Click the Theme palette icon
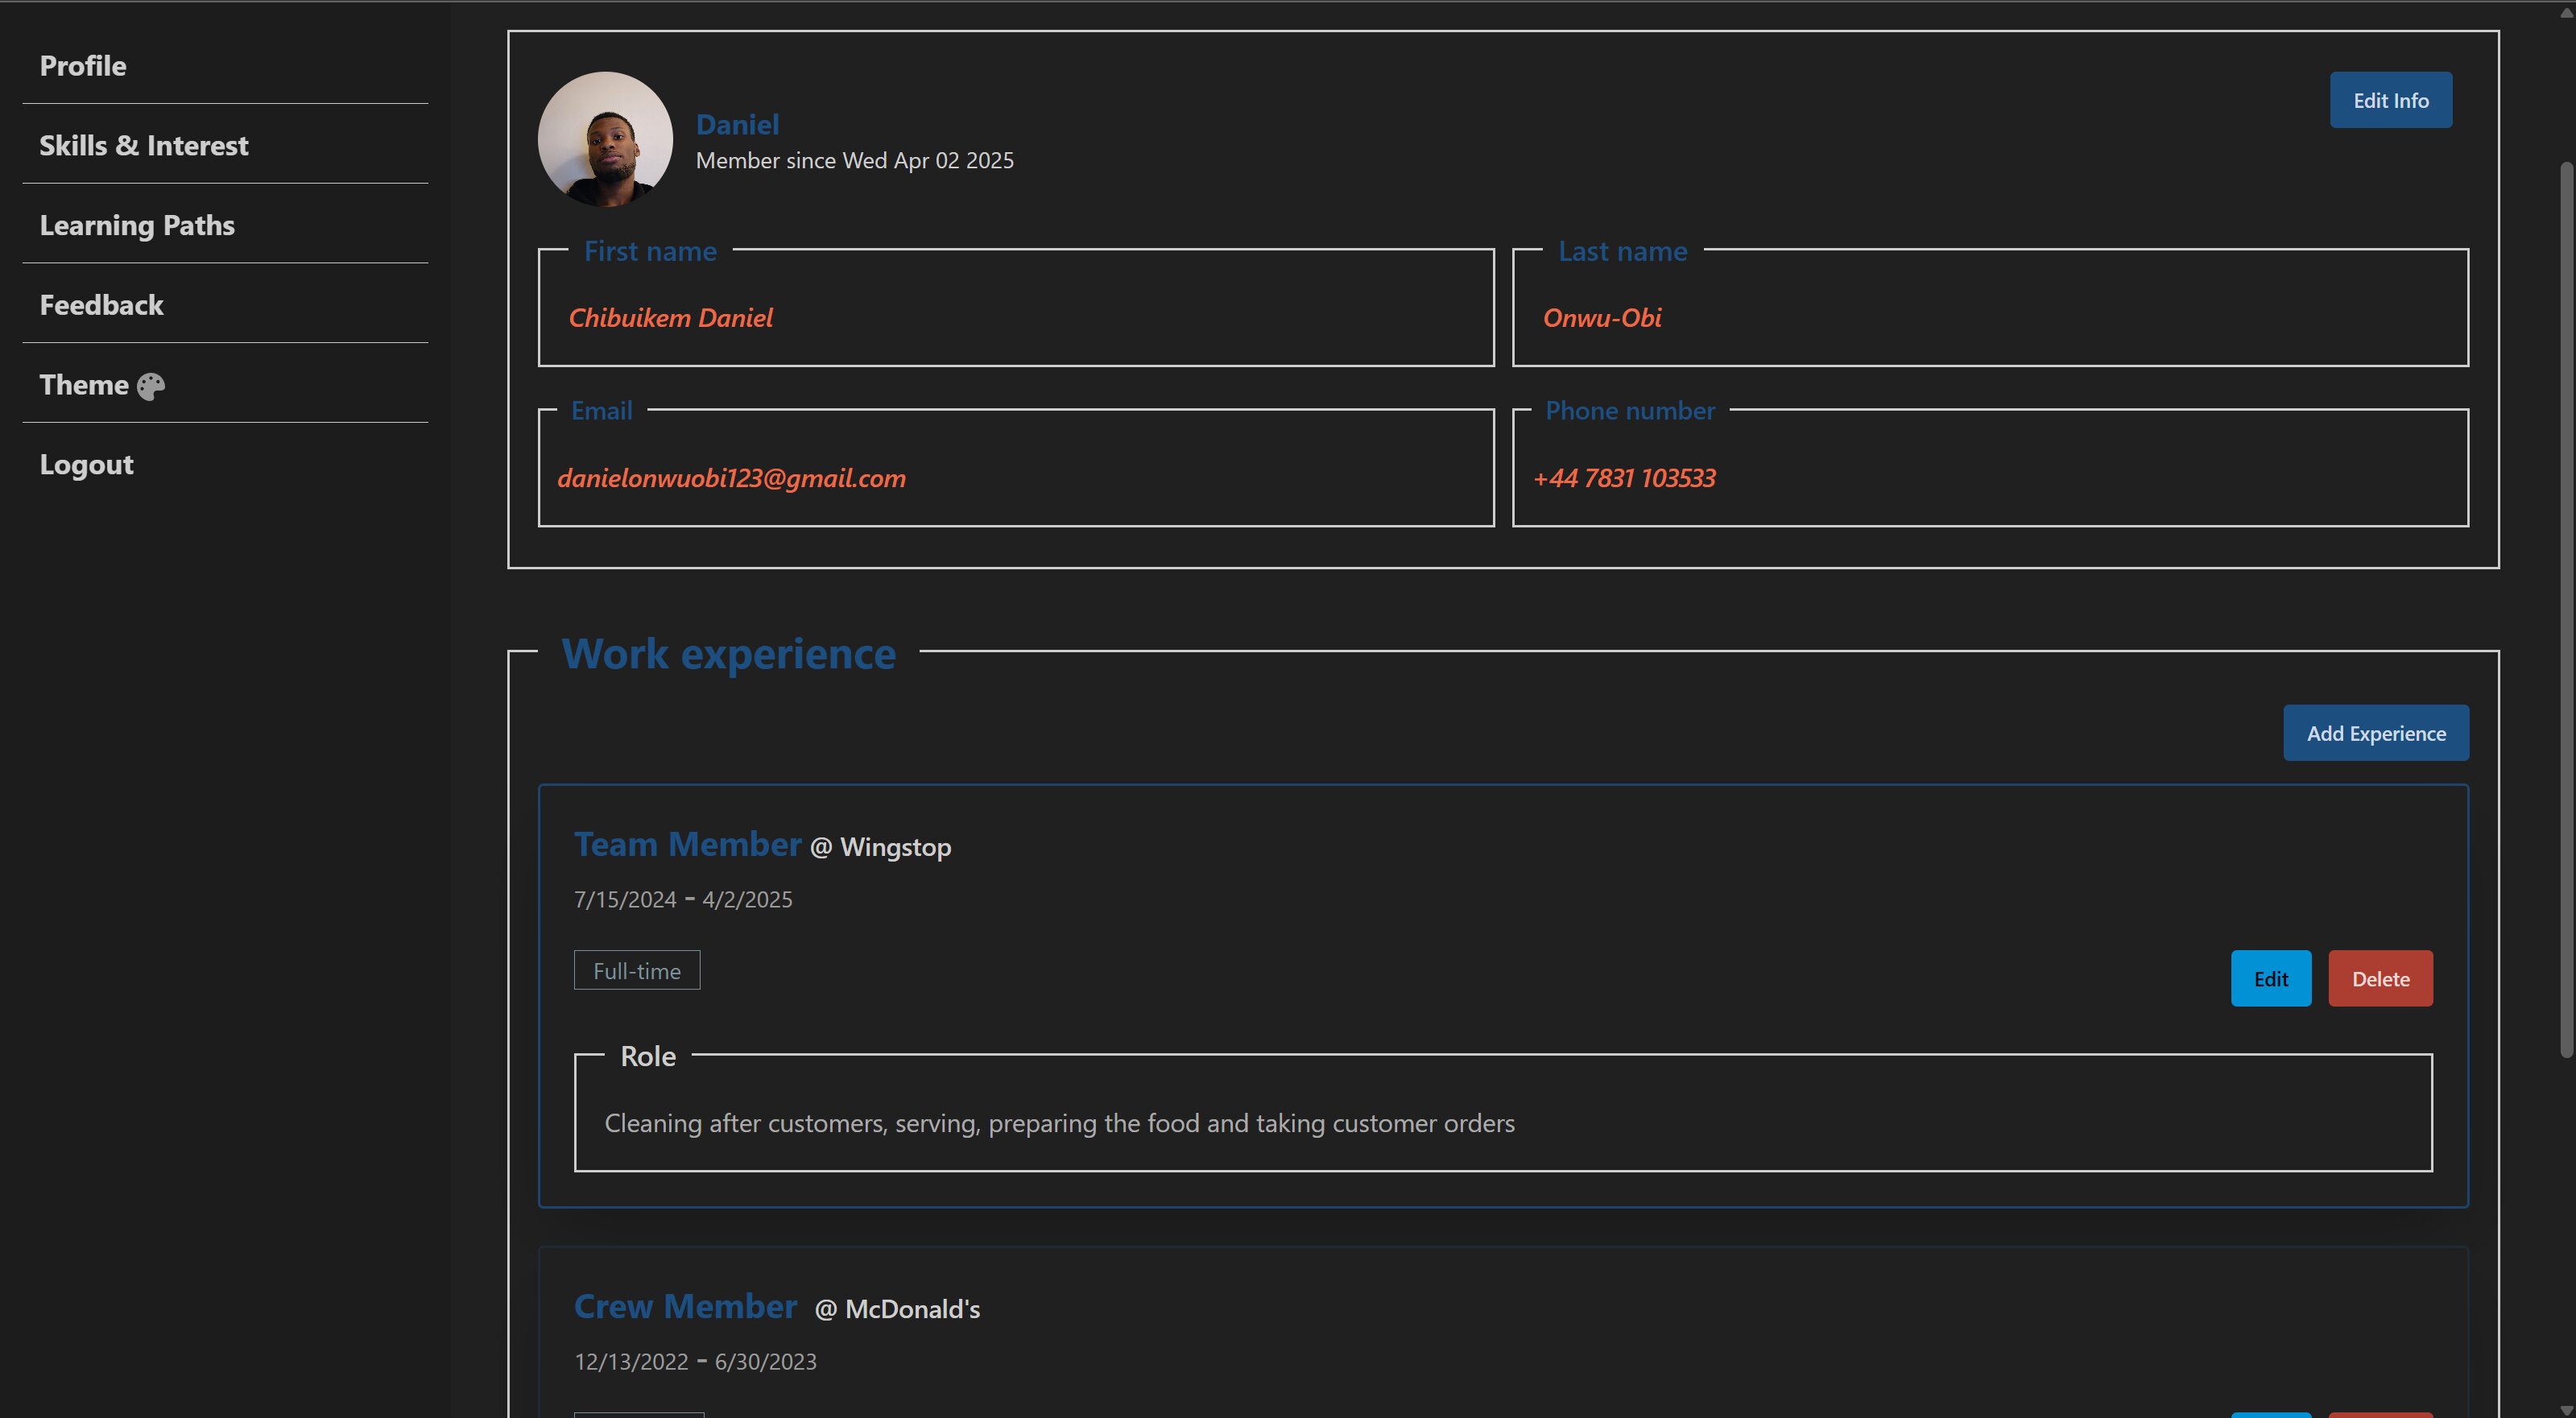Viewport: 2576px width, 1418px height. click(151, 386)
